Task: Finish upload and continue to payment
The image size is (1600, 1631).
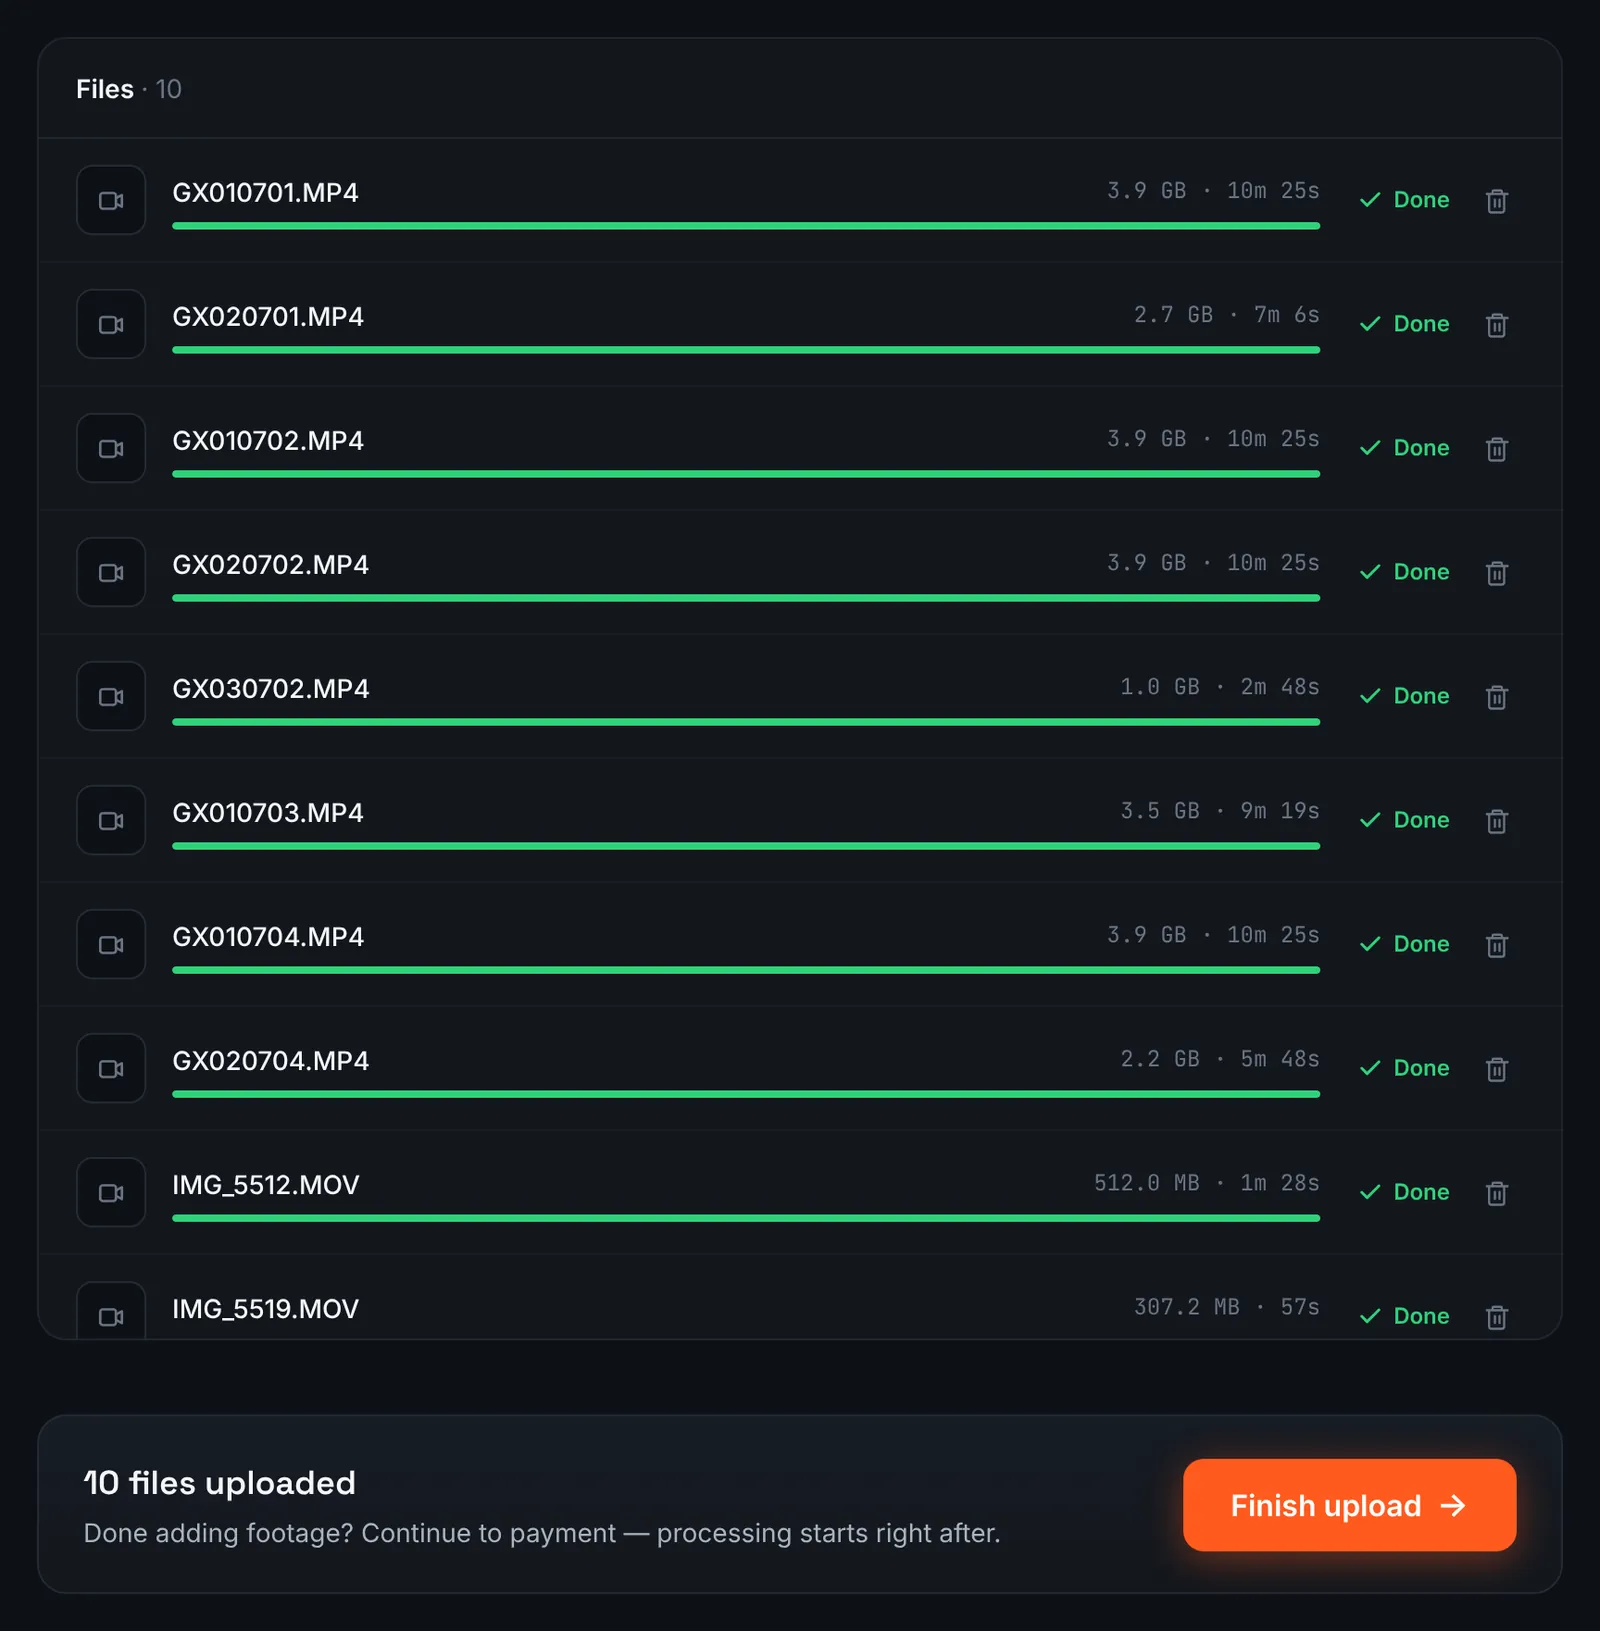Action: [1349, 1505]
